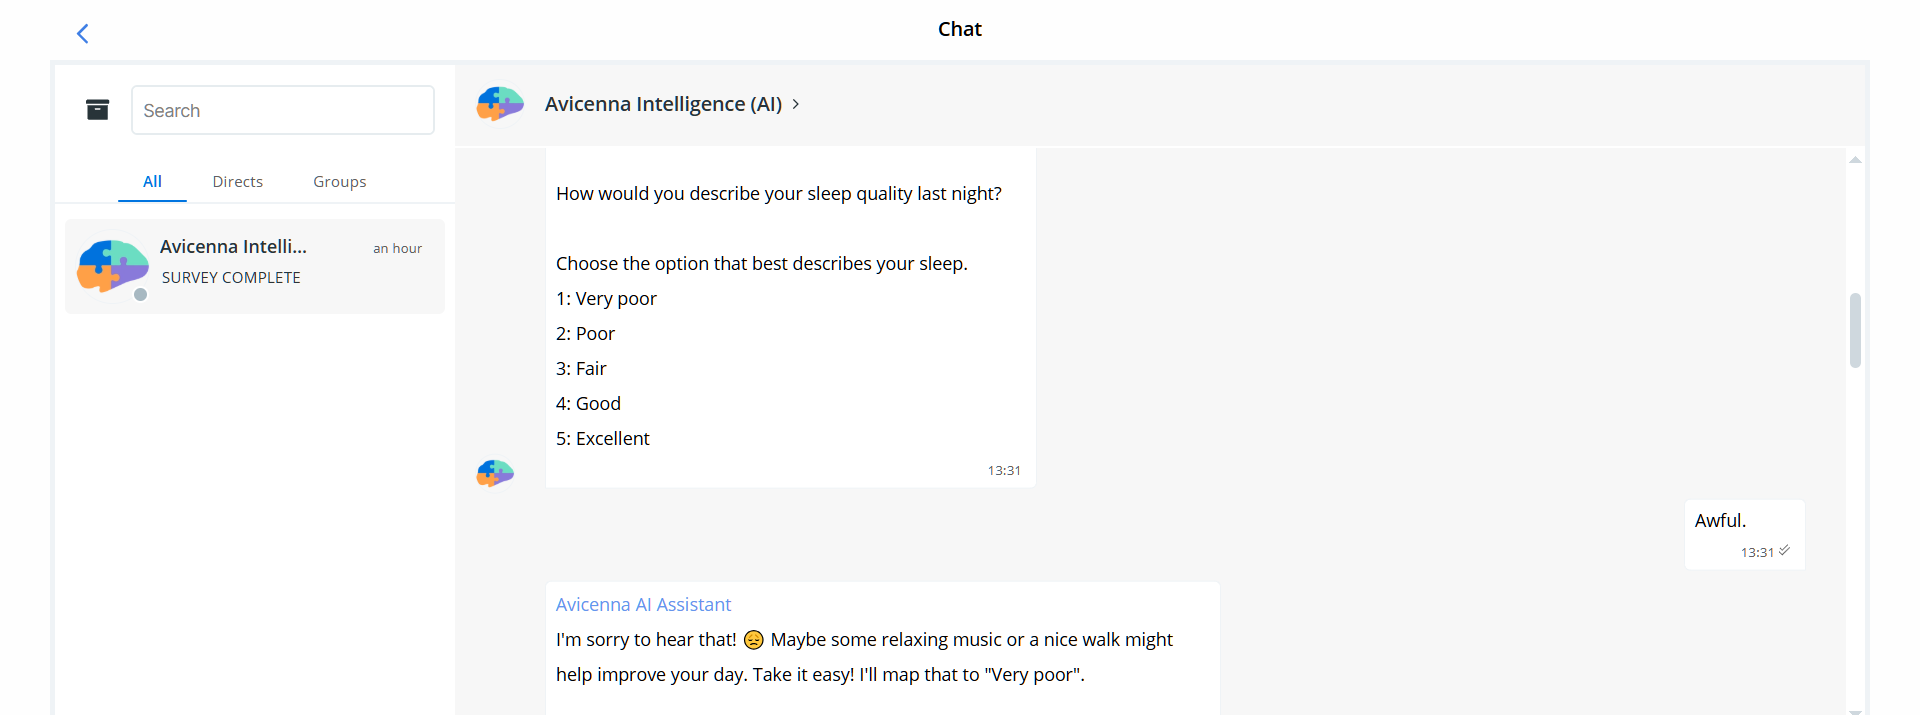Click the scrollbar down arrow
This screenshot has height=715, width=1920.
1855,711
